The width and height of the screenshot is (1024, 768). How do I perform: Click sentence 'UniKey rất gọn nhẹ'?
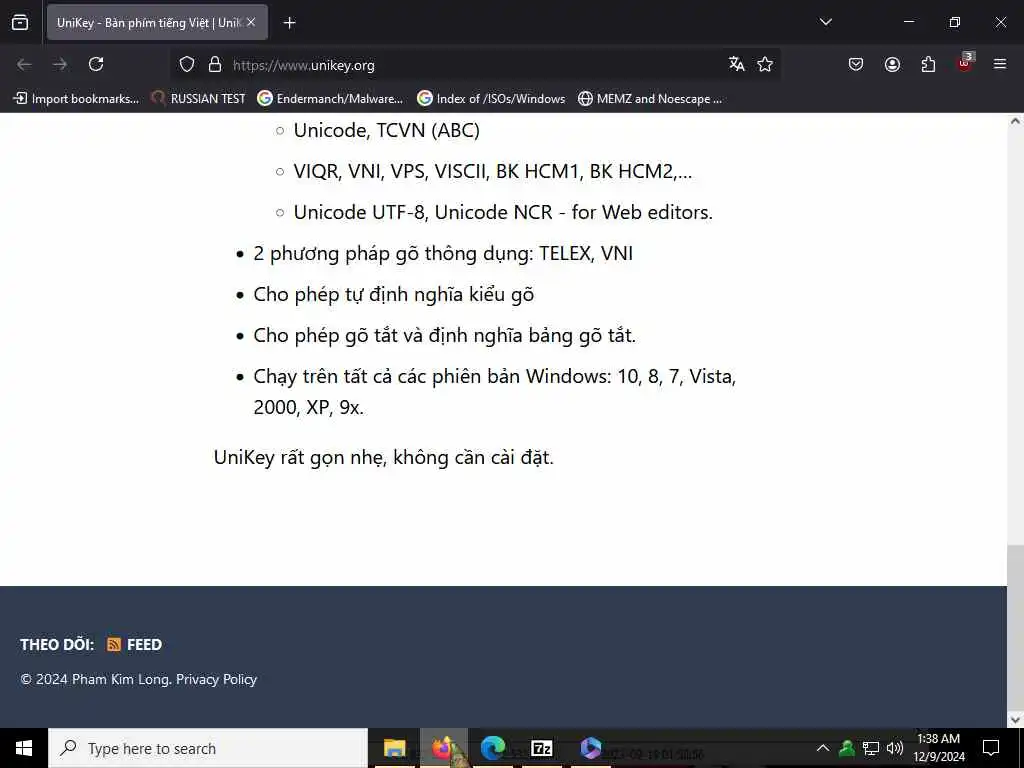click(x=383, y=457)
